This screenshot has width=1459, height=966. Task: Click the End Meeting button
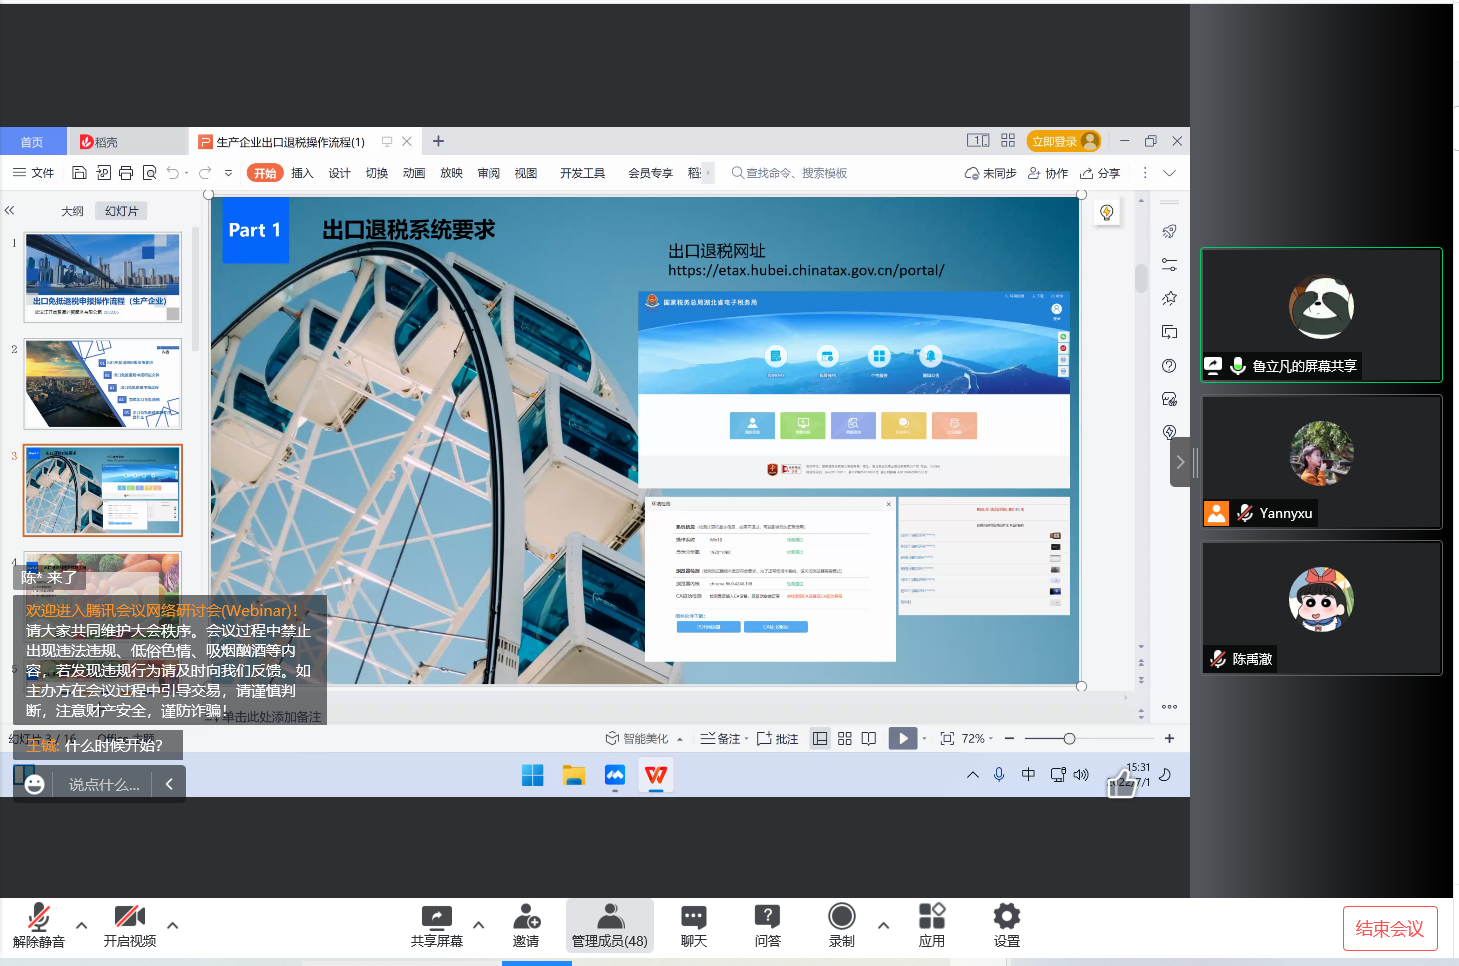pyautogui.click(x=1389, y=929)
